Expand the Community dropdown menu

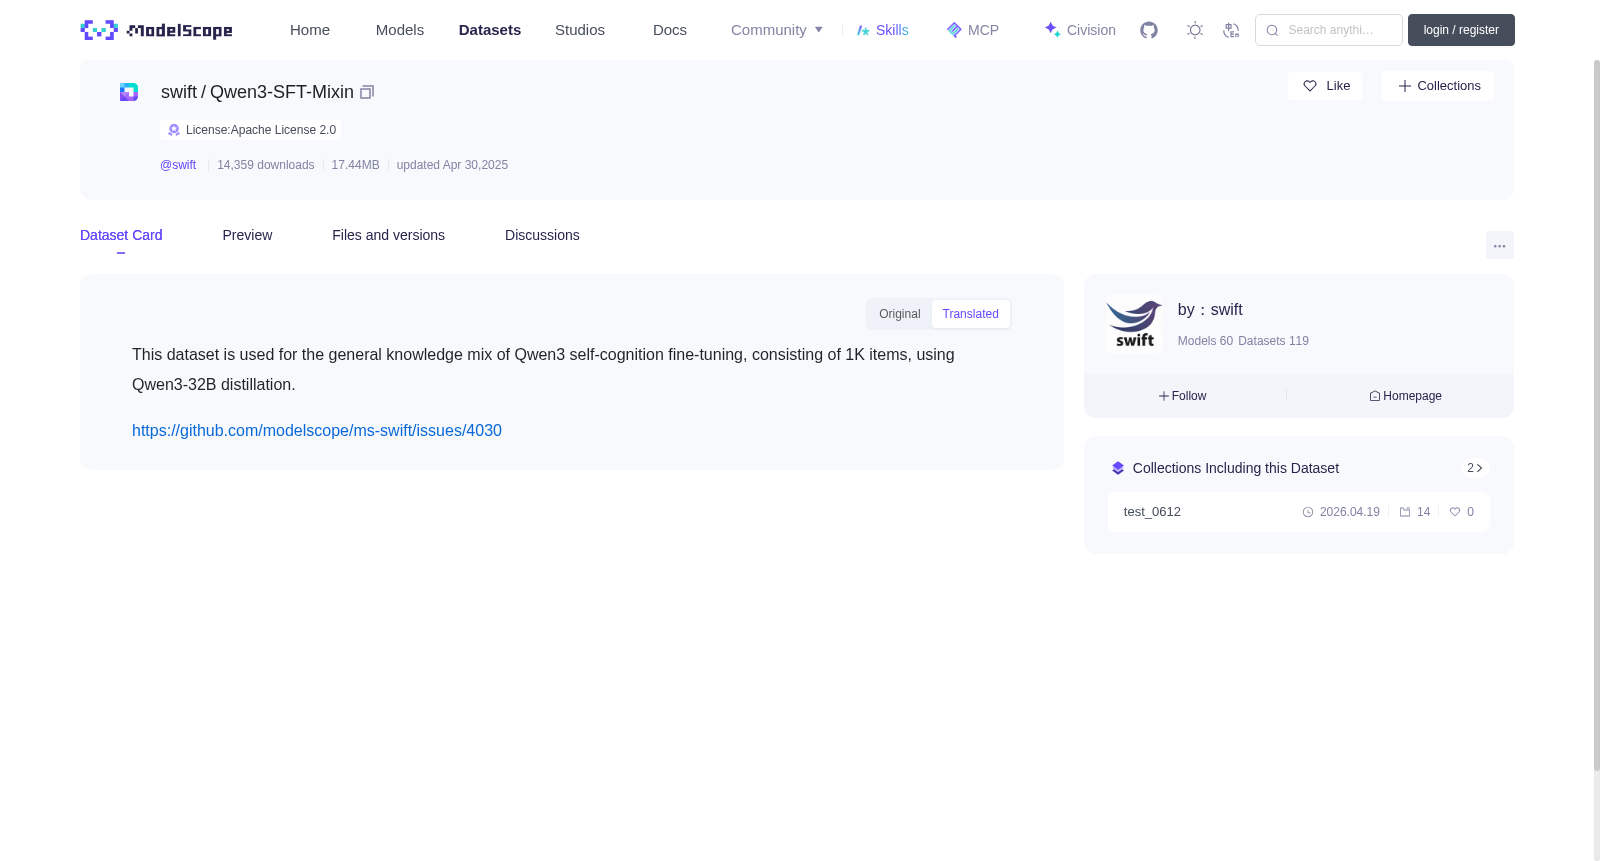pos(777,30)
